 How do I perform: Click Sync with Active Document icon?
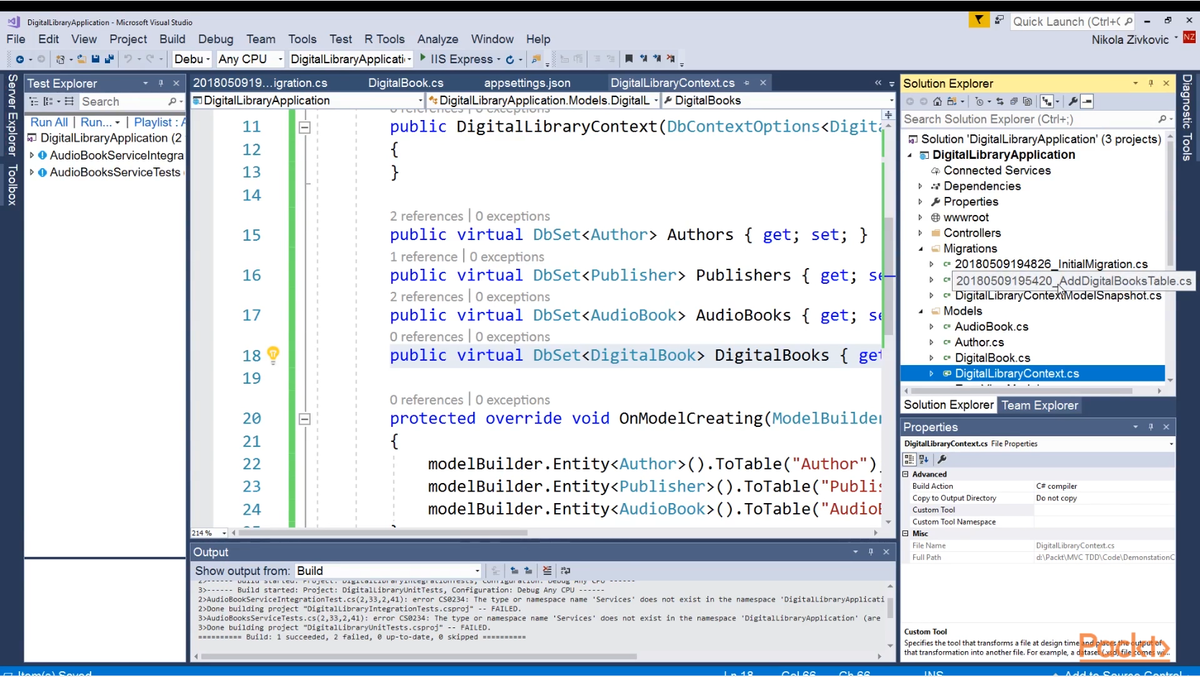[x=1000, y=101]
